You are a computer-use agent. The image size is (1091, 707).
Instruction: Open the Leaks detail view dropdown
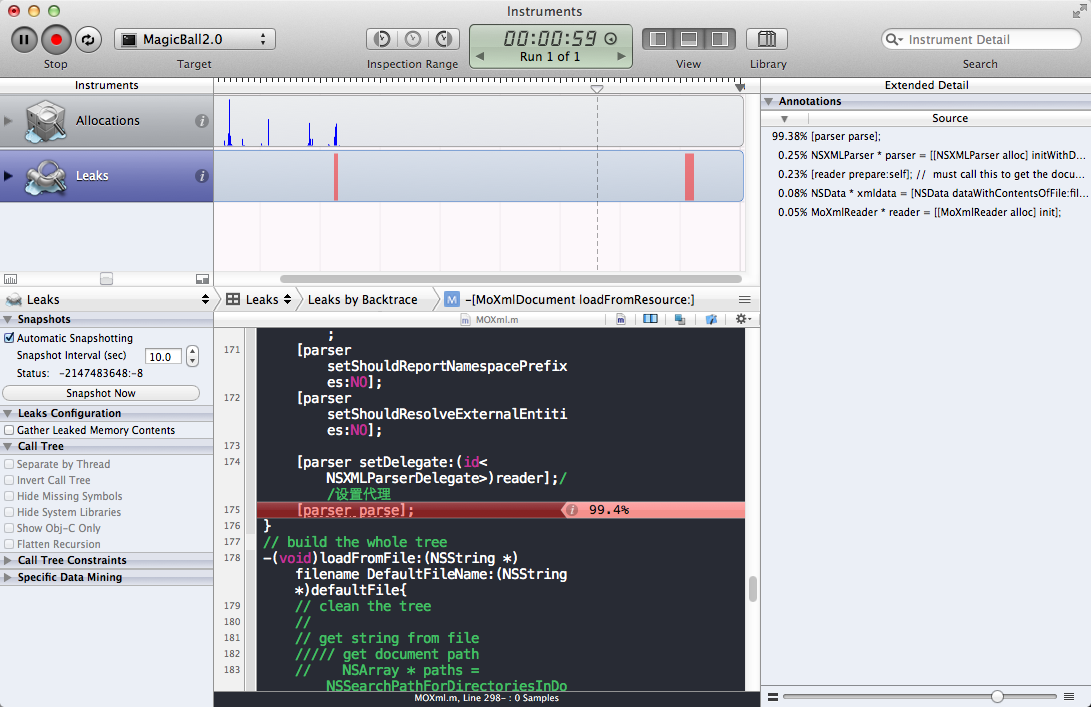tap(258, 299)
